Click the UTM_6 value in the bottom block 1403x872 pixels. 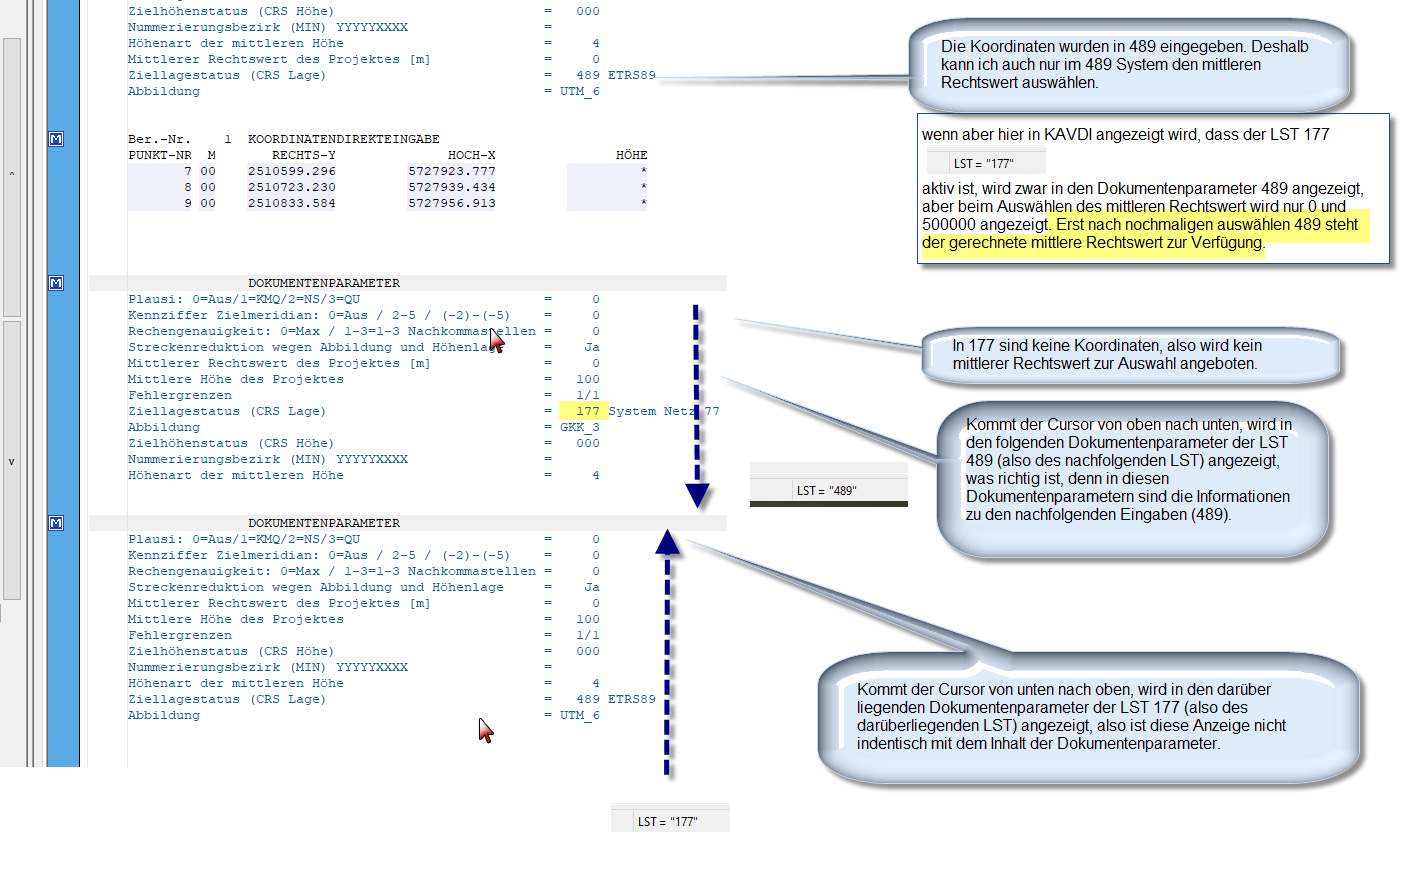tap(579, 715)
